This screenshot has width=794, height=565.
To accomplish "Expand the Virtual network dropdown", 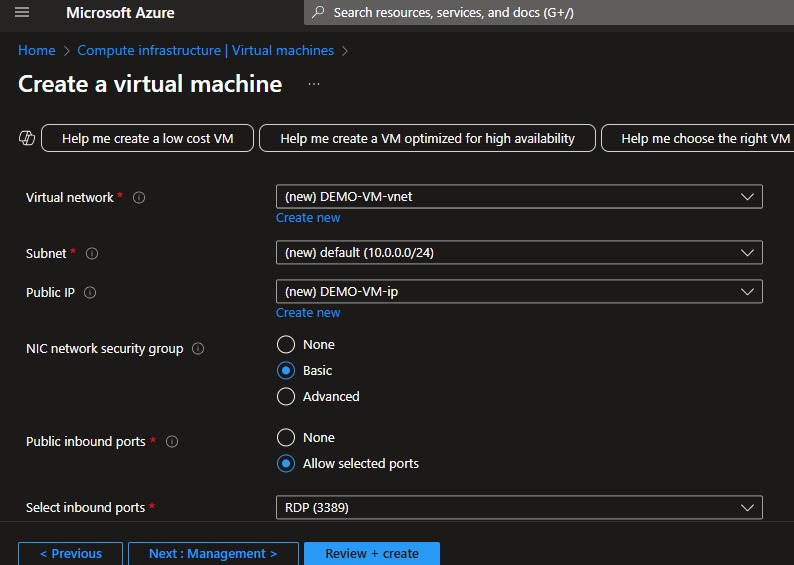I will point(519,197).
